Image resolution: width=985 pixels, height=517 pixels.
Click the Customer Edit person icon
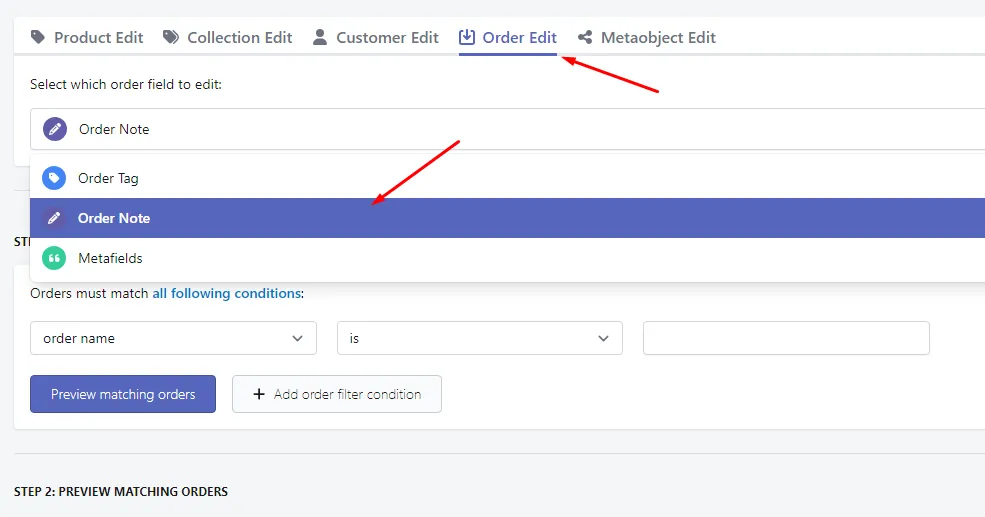pos(320,37)
